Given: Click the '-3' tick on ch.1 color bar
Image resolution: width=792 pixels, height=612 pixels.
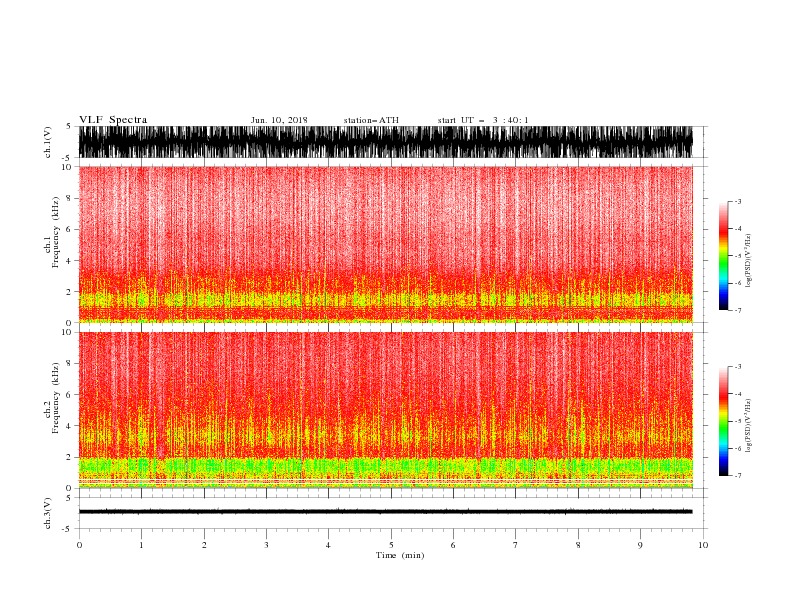Looking at the screenshot, I should [x=738, y=202].
